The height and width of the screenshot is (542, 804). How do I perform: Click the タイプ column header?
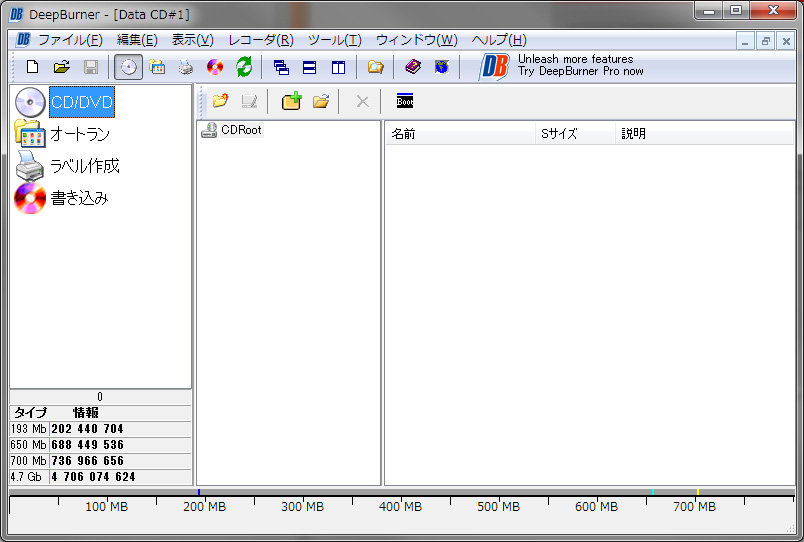tap(31, 412)
